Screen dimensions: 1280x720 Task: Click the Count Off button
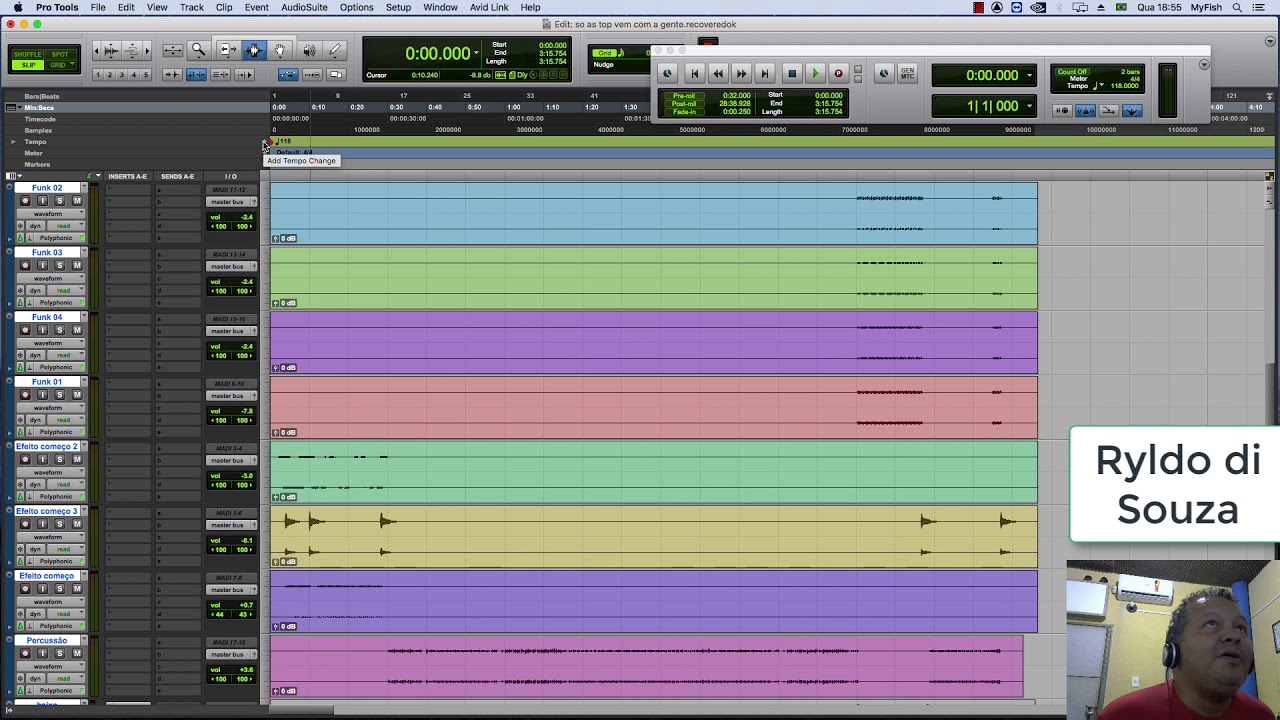[1073, 72]
